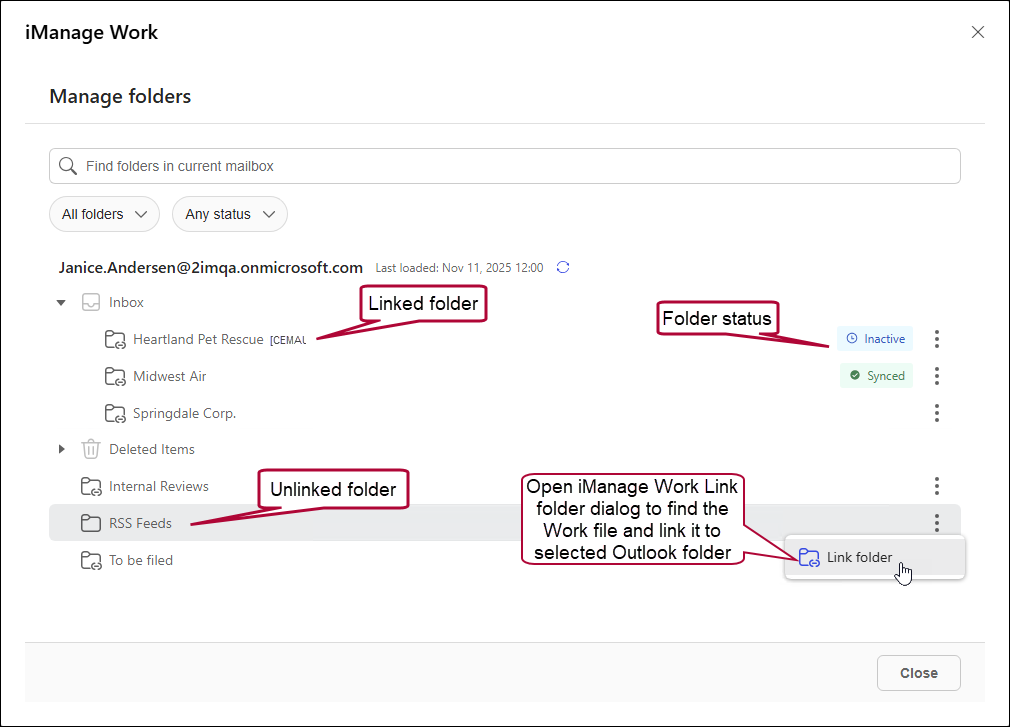Open more options for Internal Reviews
This screenshot has width=1010, height=727.
click(937, 486)
